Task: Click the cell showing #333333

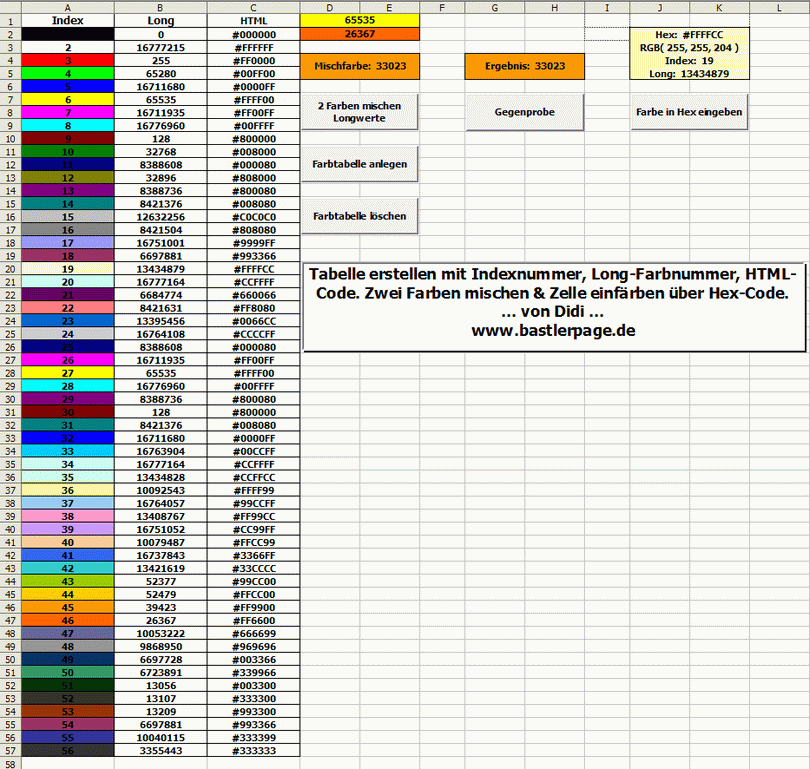Action: click(x=254, y=750)
